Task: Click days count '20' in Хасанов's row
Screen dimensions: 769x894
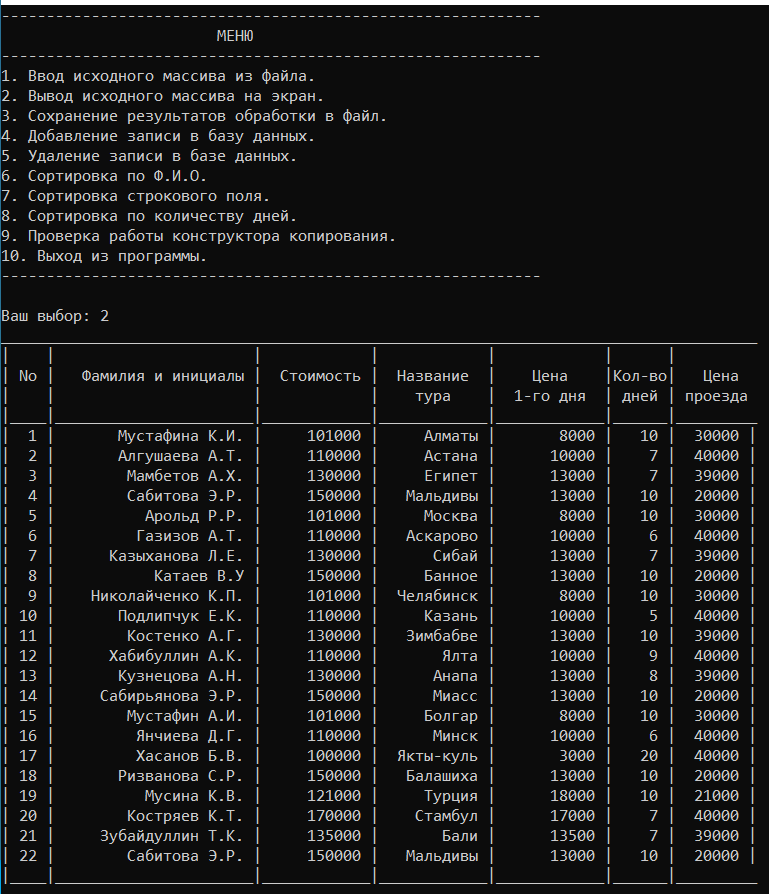Action: pos(649,755)
